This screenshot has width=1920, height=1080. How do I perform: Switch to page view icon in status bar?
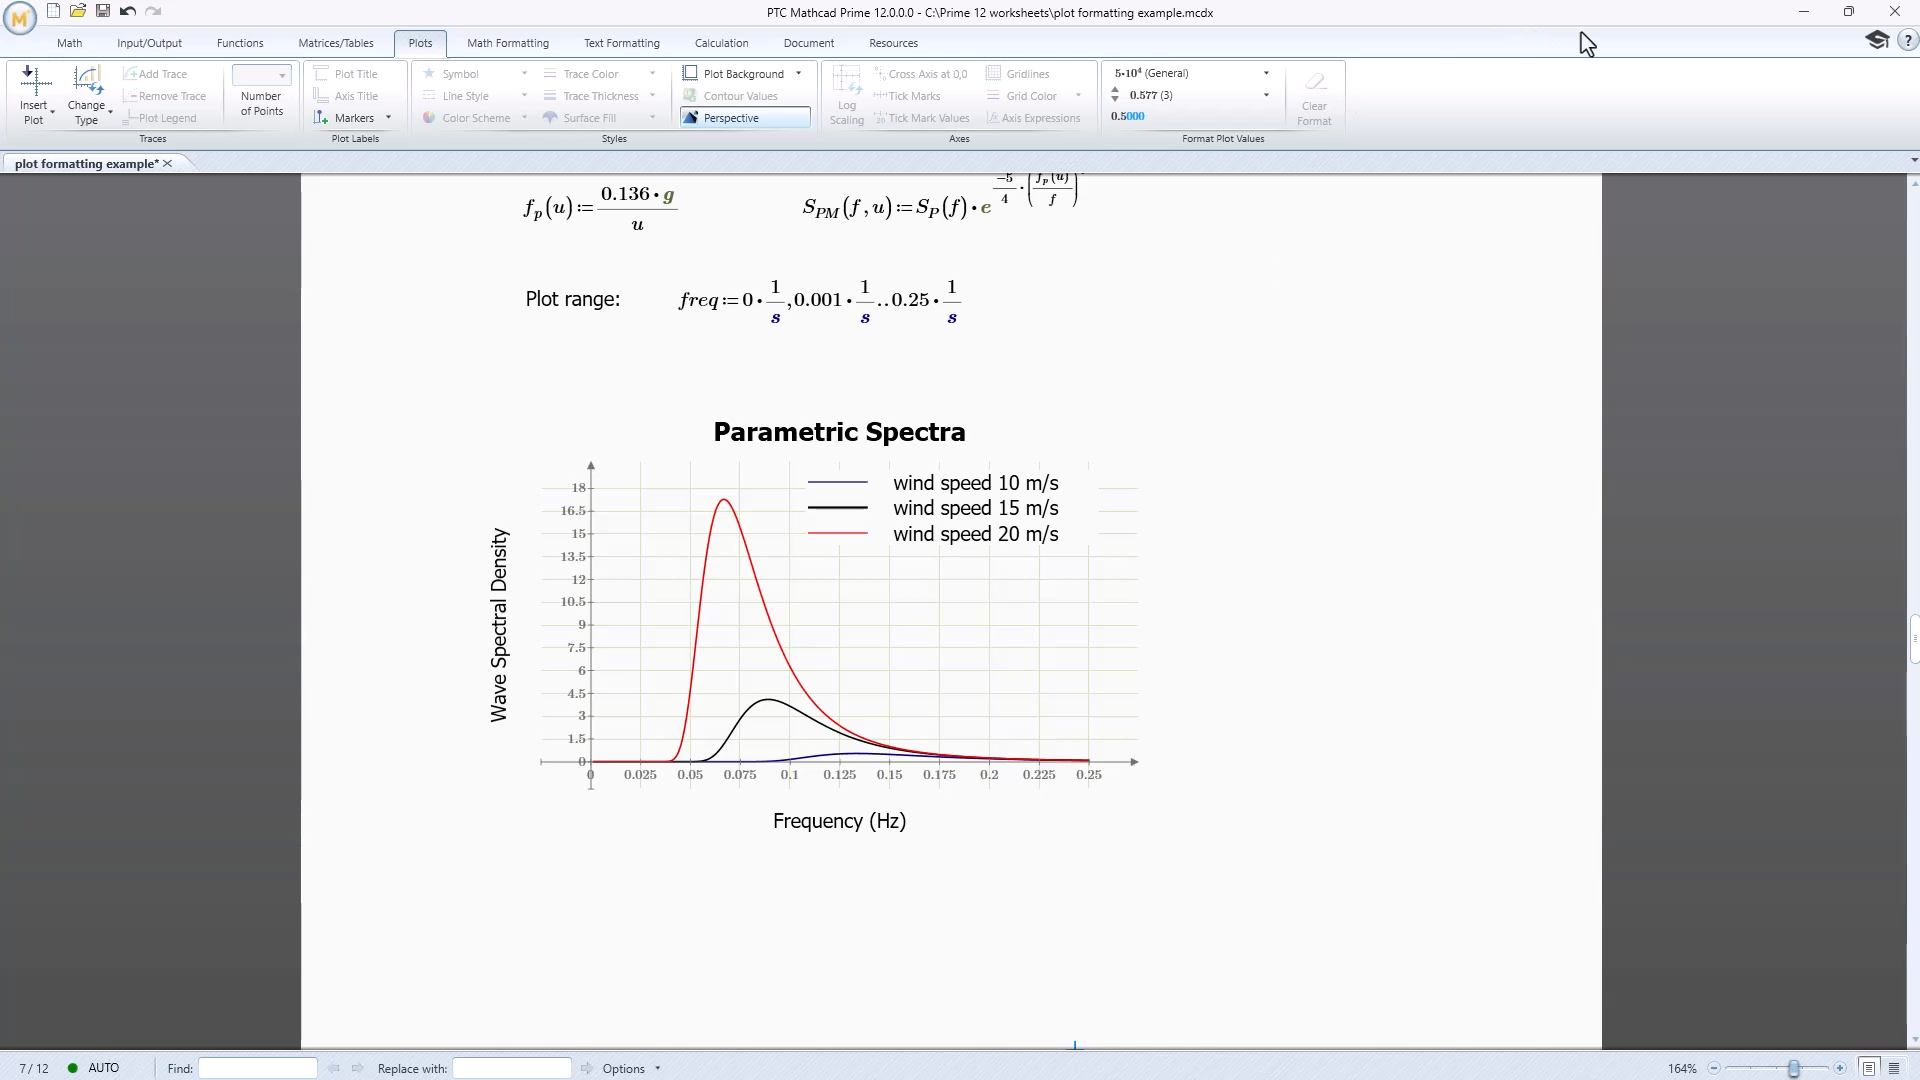click(1869, 1068)
